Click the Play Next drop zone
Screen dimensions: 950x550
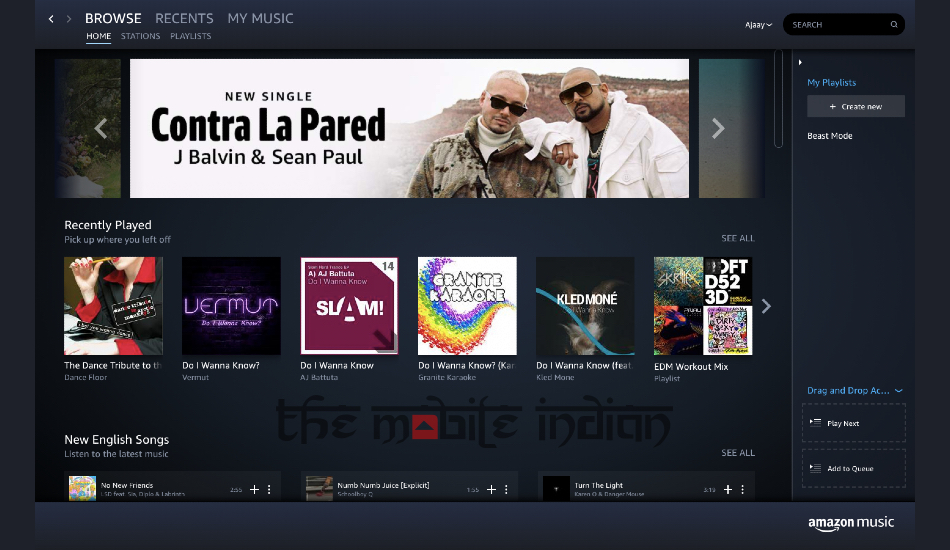point(854,423)
